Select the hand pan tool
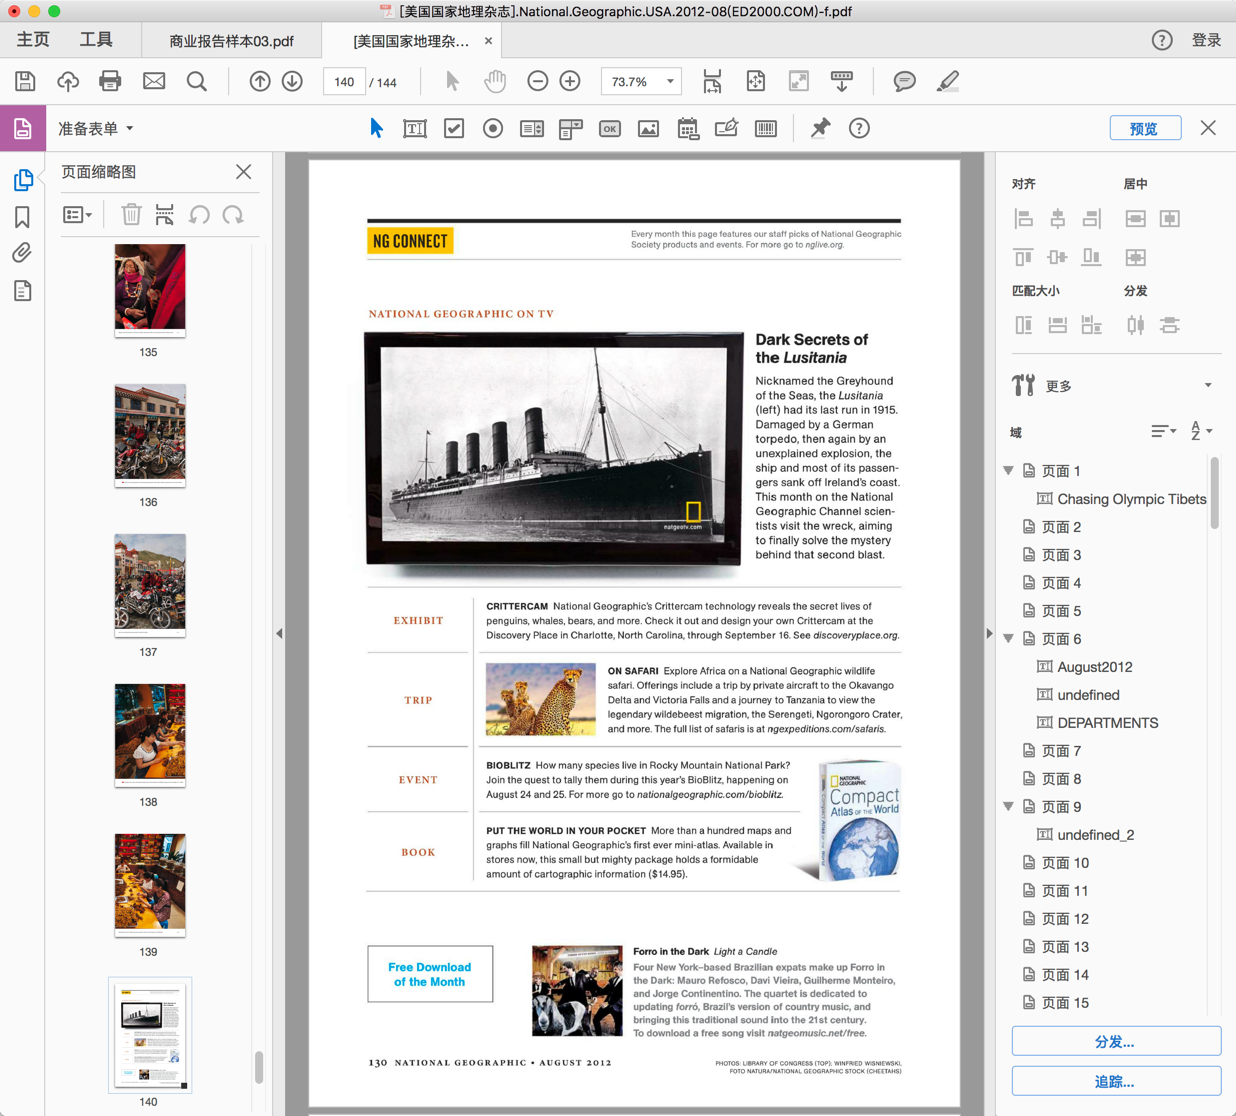Screen dimensions: 1236x1116 (495, 81)
